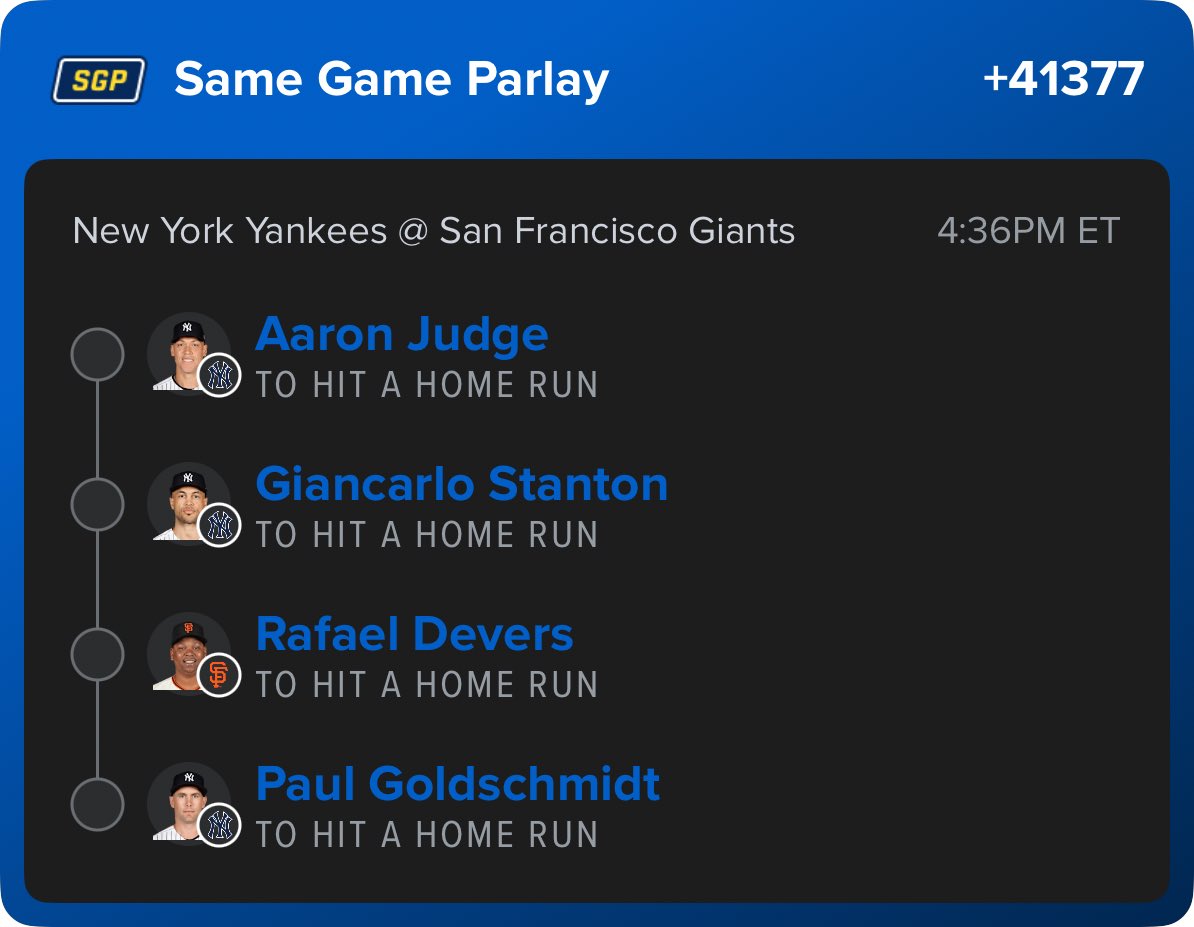The image size is (1194, 927).
Task: Click Yankees logo on Aaron Judge's avatar
Action: pyautogui.click(x=219, y=376)
